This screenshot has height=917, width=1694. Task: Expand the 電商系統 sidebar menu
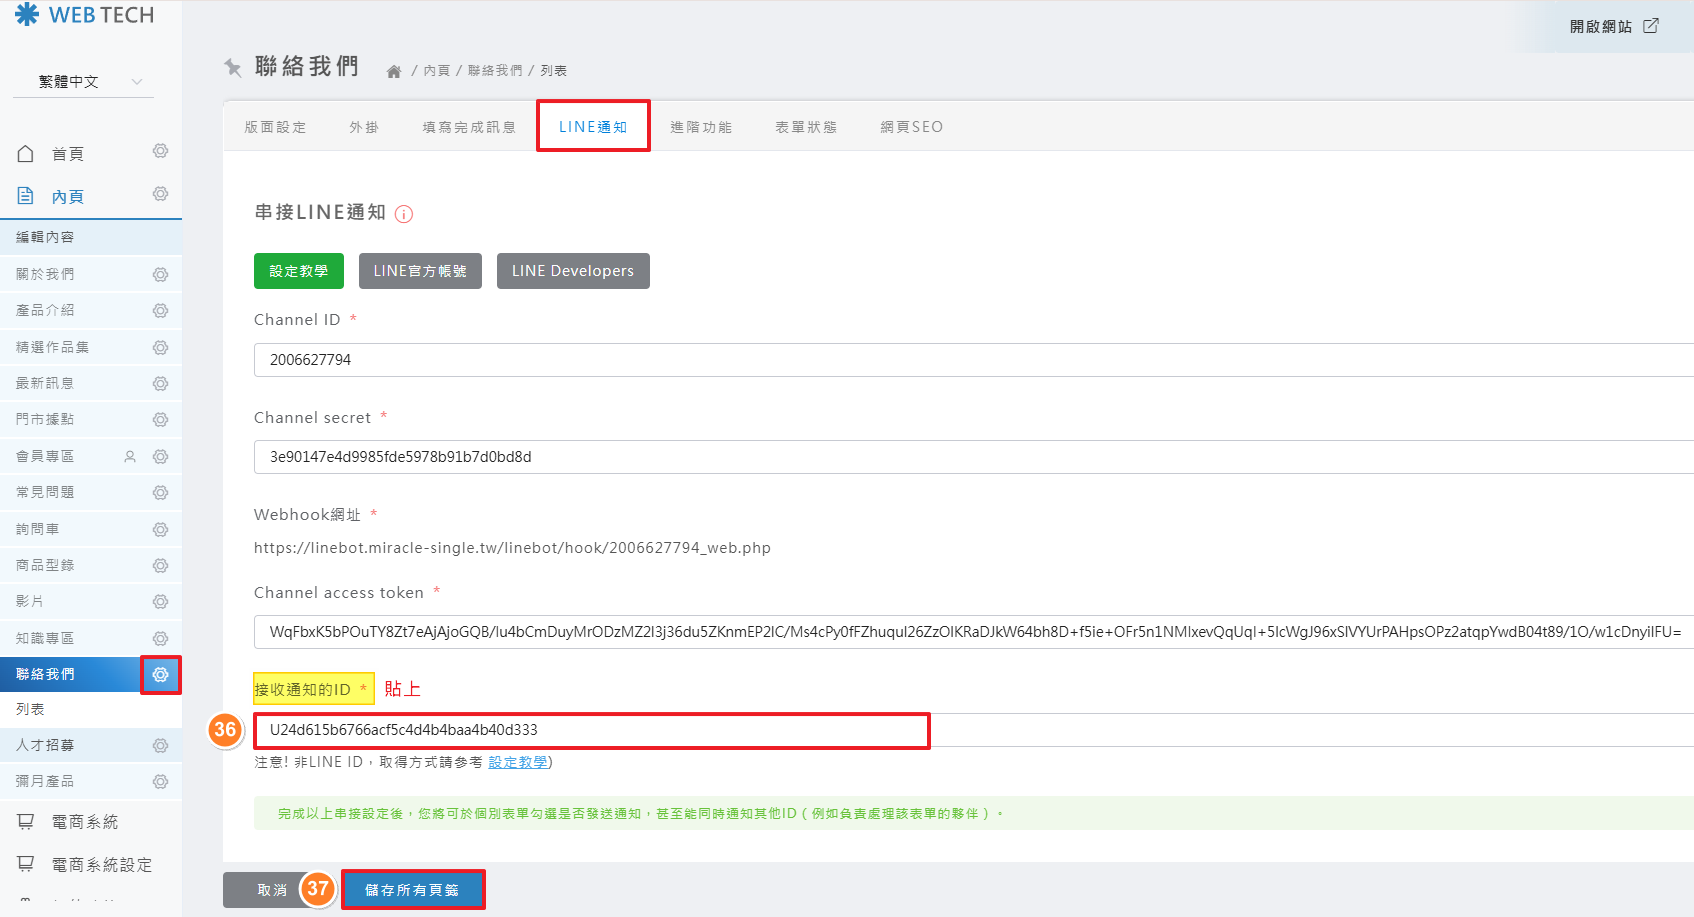coord(84,822)
